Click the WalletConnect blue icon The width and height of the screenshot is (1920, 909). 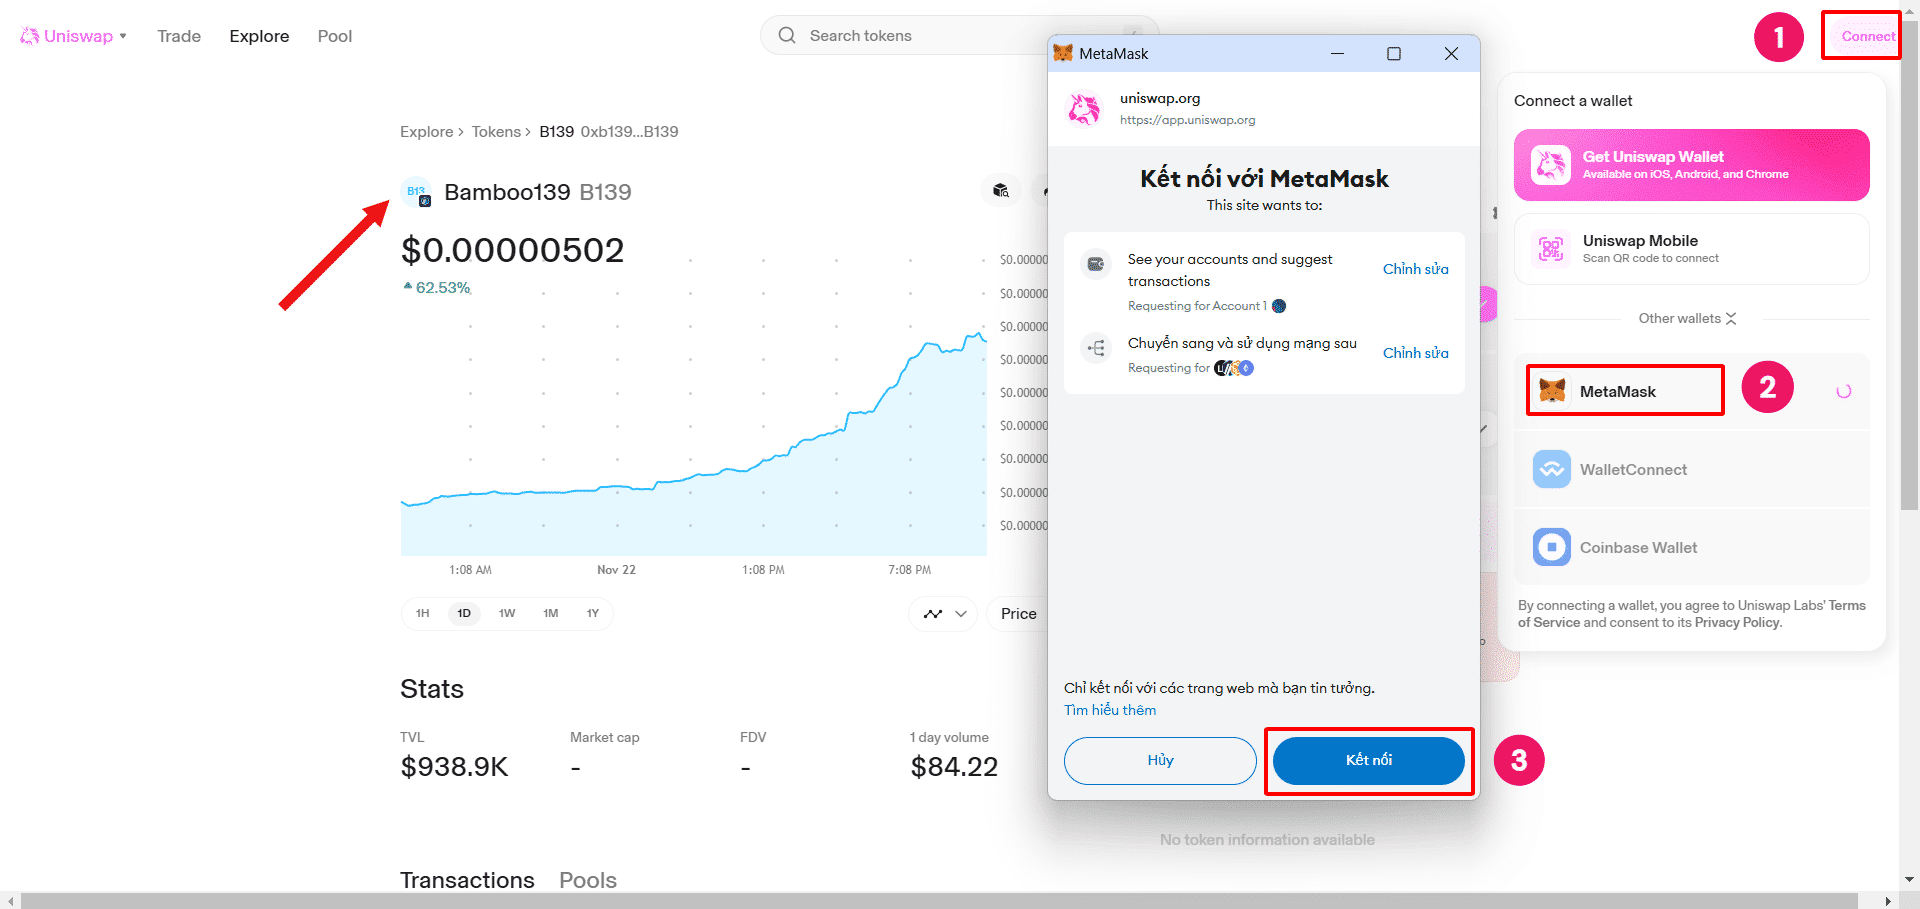coord(1552,469)
